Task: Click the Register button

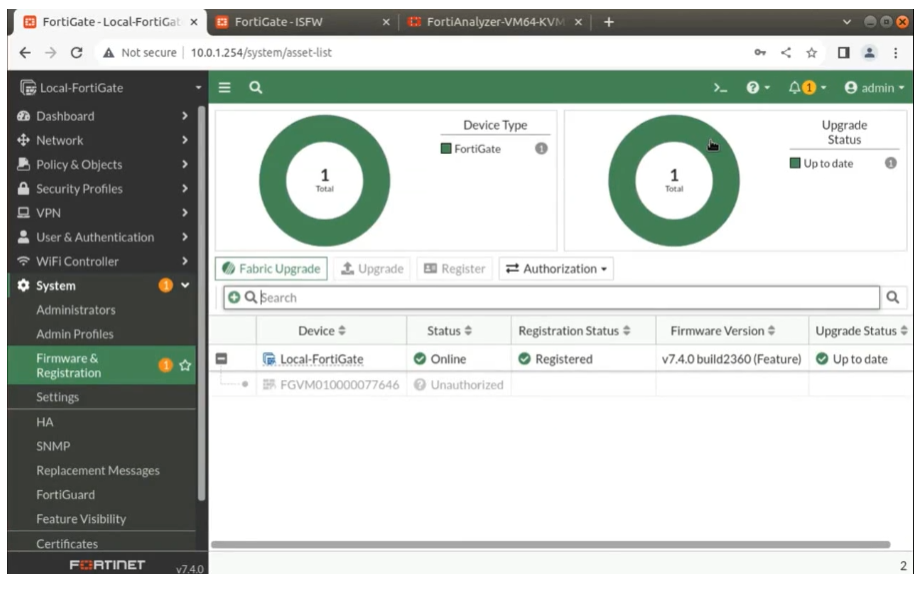Action: pos(455,269)
